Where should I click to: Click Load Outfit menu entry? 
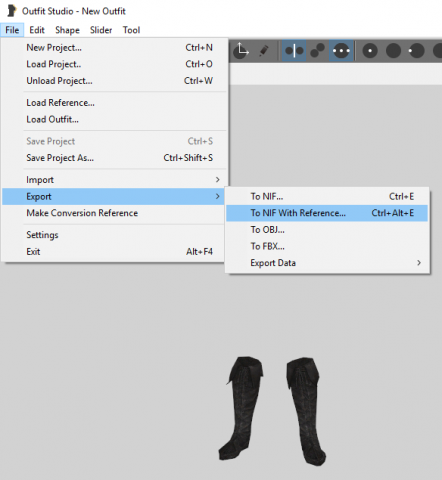pos(114,119)
